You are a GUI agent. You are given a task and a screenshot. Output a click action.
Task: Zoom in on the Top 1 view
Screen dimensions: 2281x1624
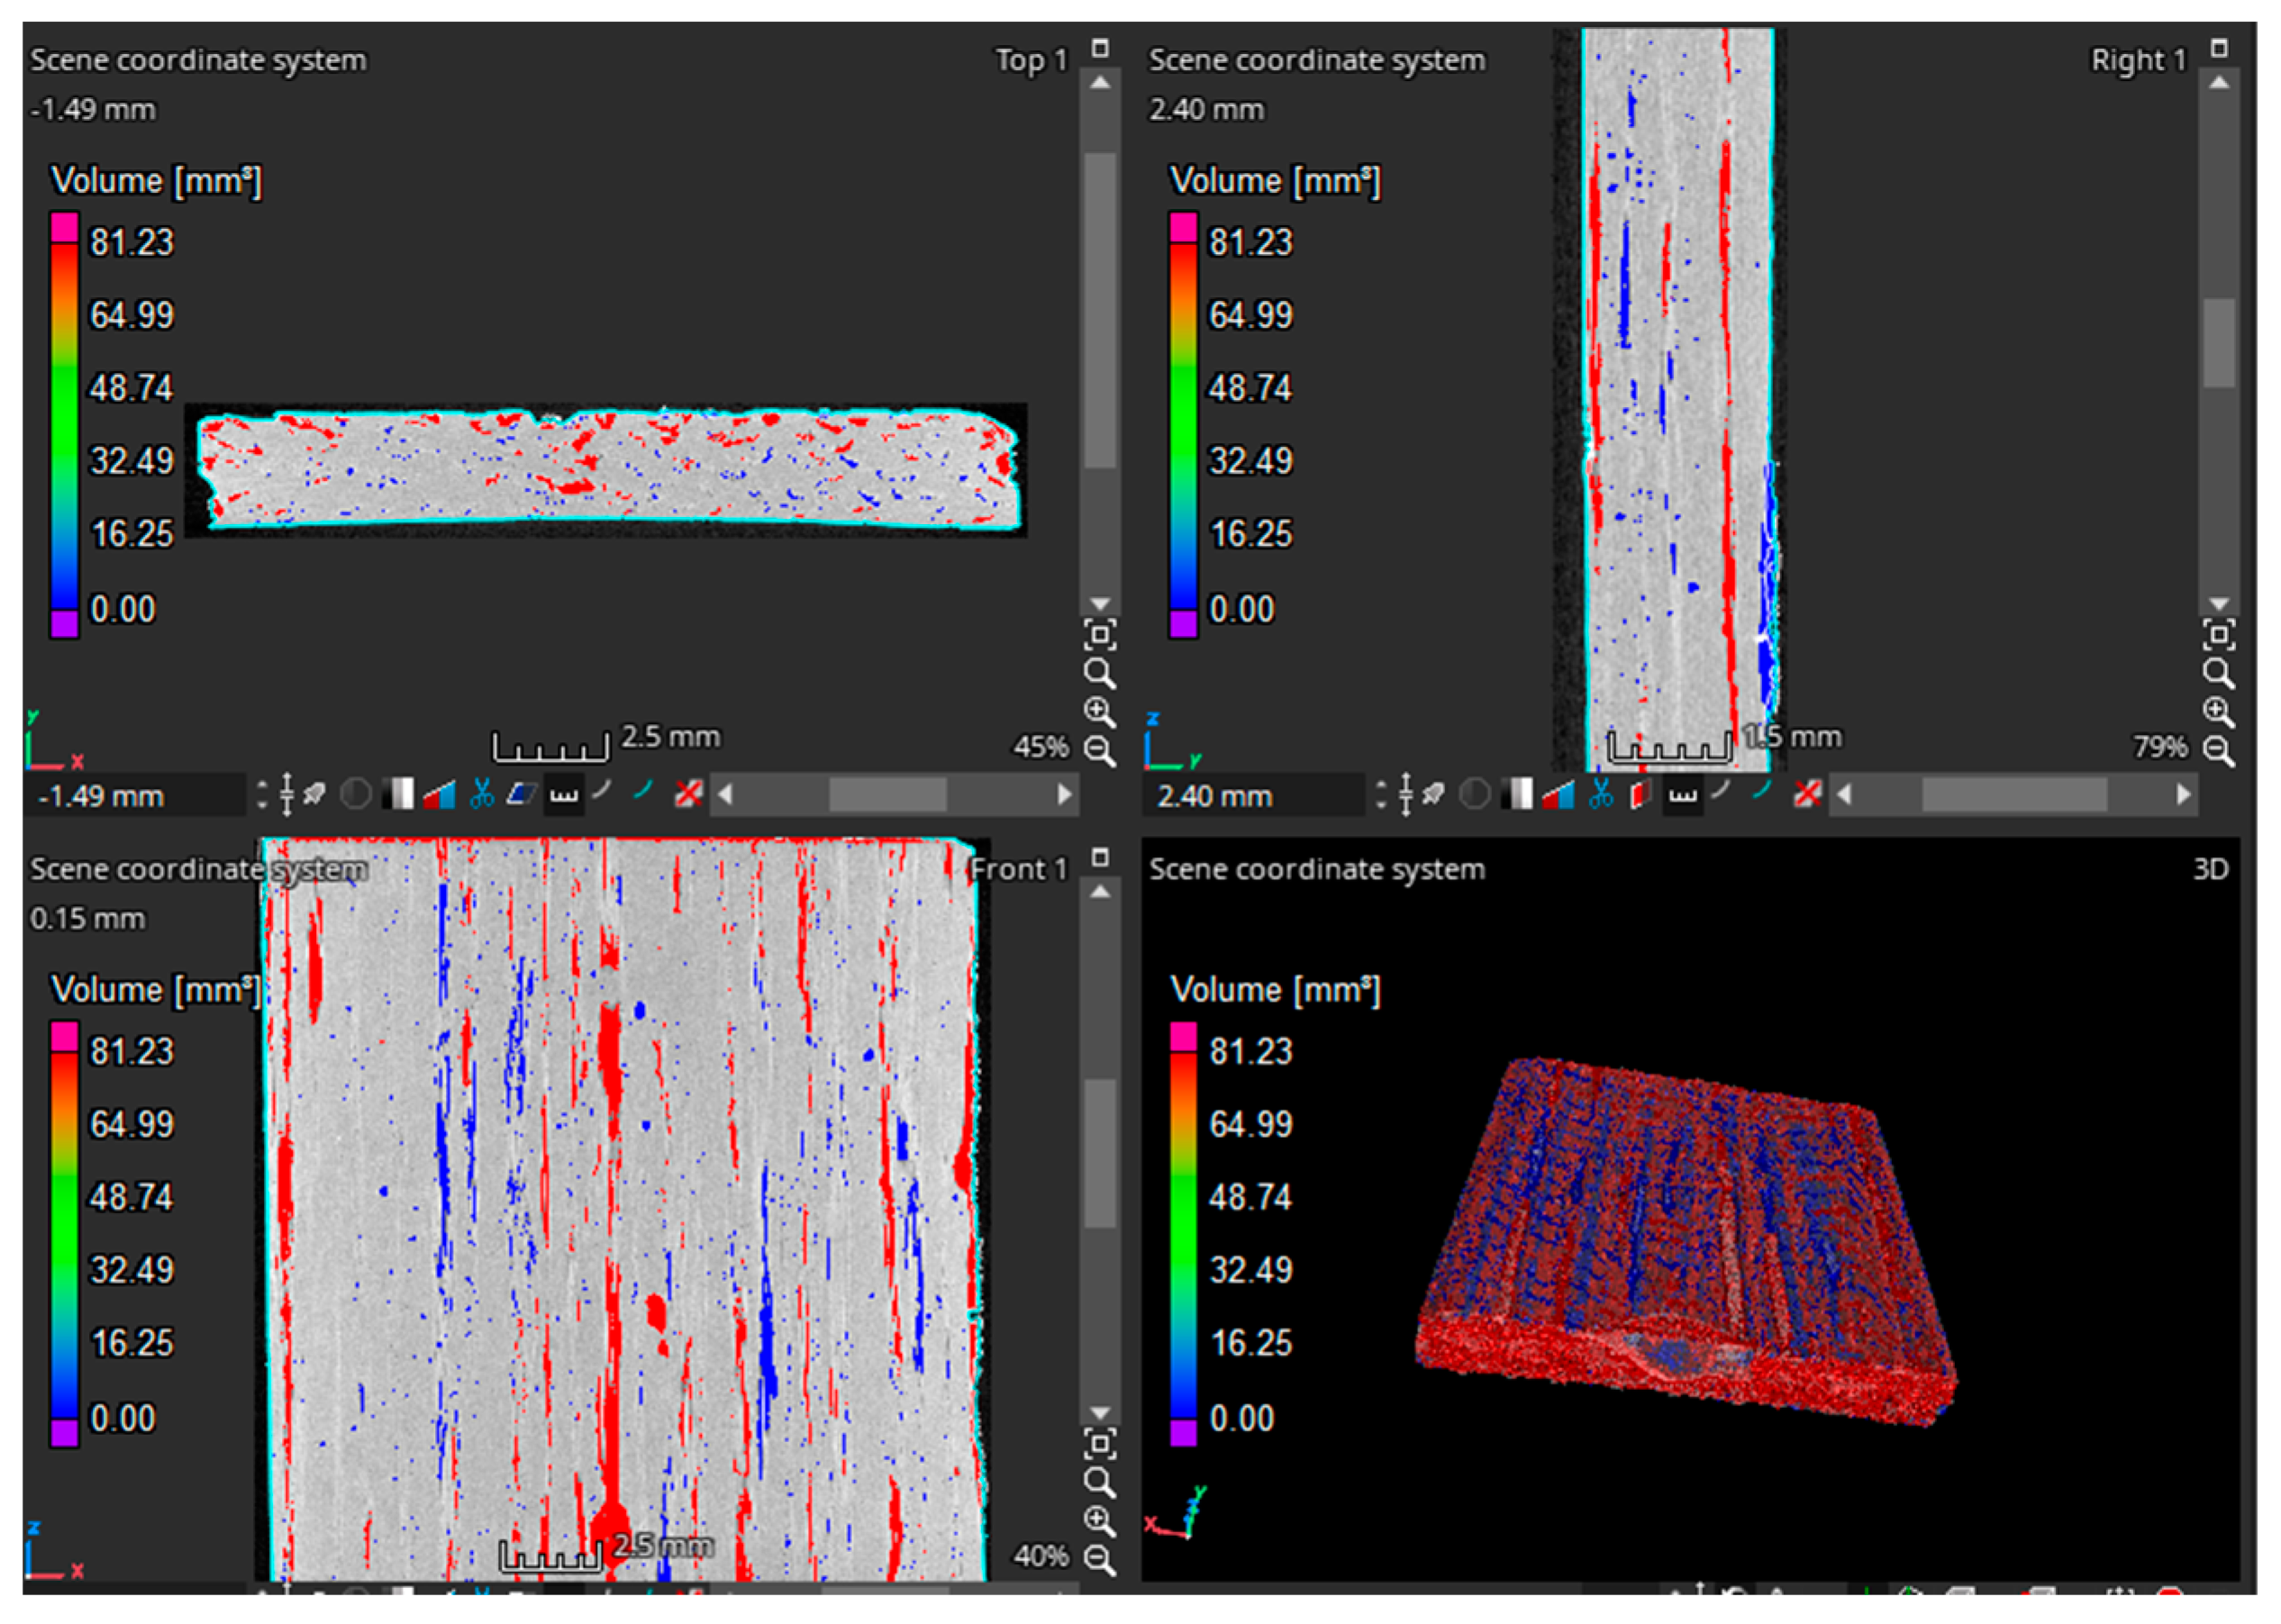coord(1100,712)
